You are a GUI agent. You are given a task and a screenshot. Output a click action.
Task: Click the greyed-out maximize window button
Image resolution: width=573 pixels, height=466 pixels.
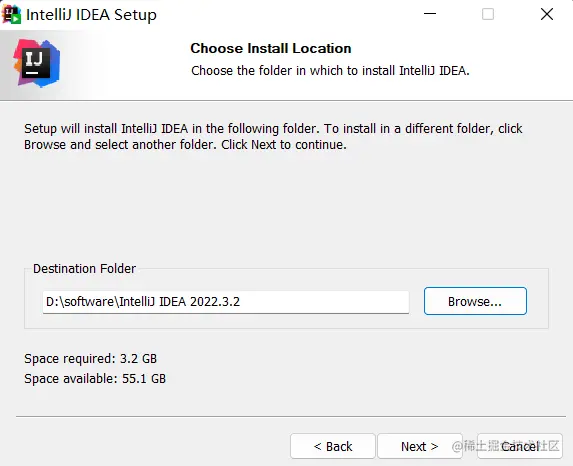(x=488, y=14)
